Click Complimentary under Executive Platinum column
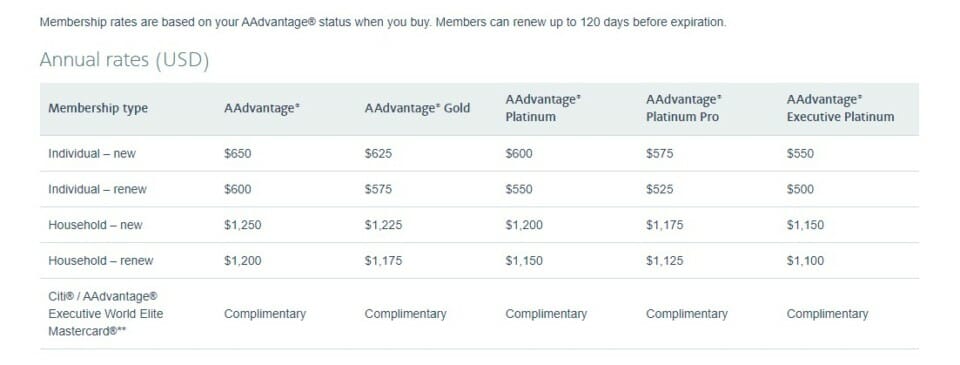 pyautogui.click(x=827, y=314)
